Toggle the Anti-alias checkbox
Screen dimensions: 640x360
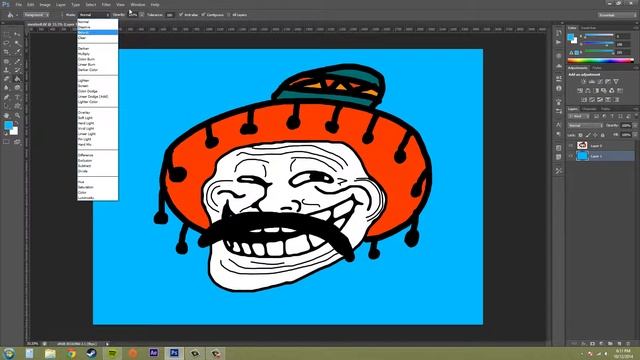[181, 15]
